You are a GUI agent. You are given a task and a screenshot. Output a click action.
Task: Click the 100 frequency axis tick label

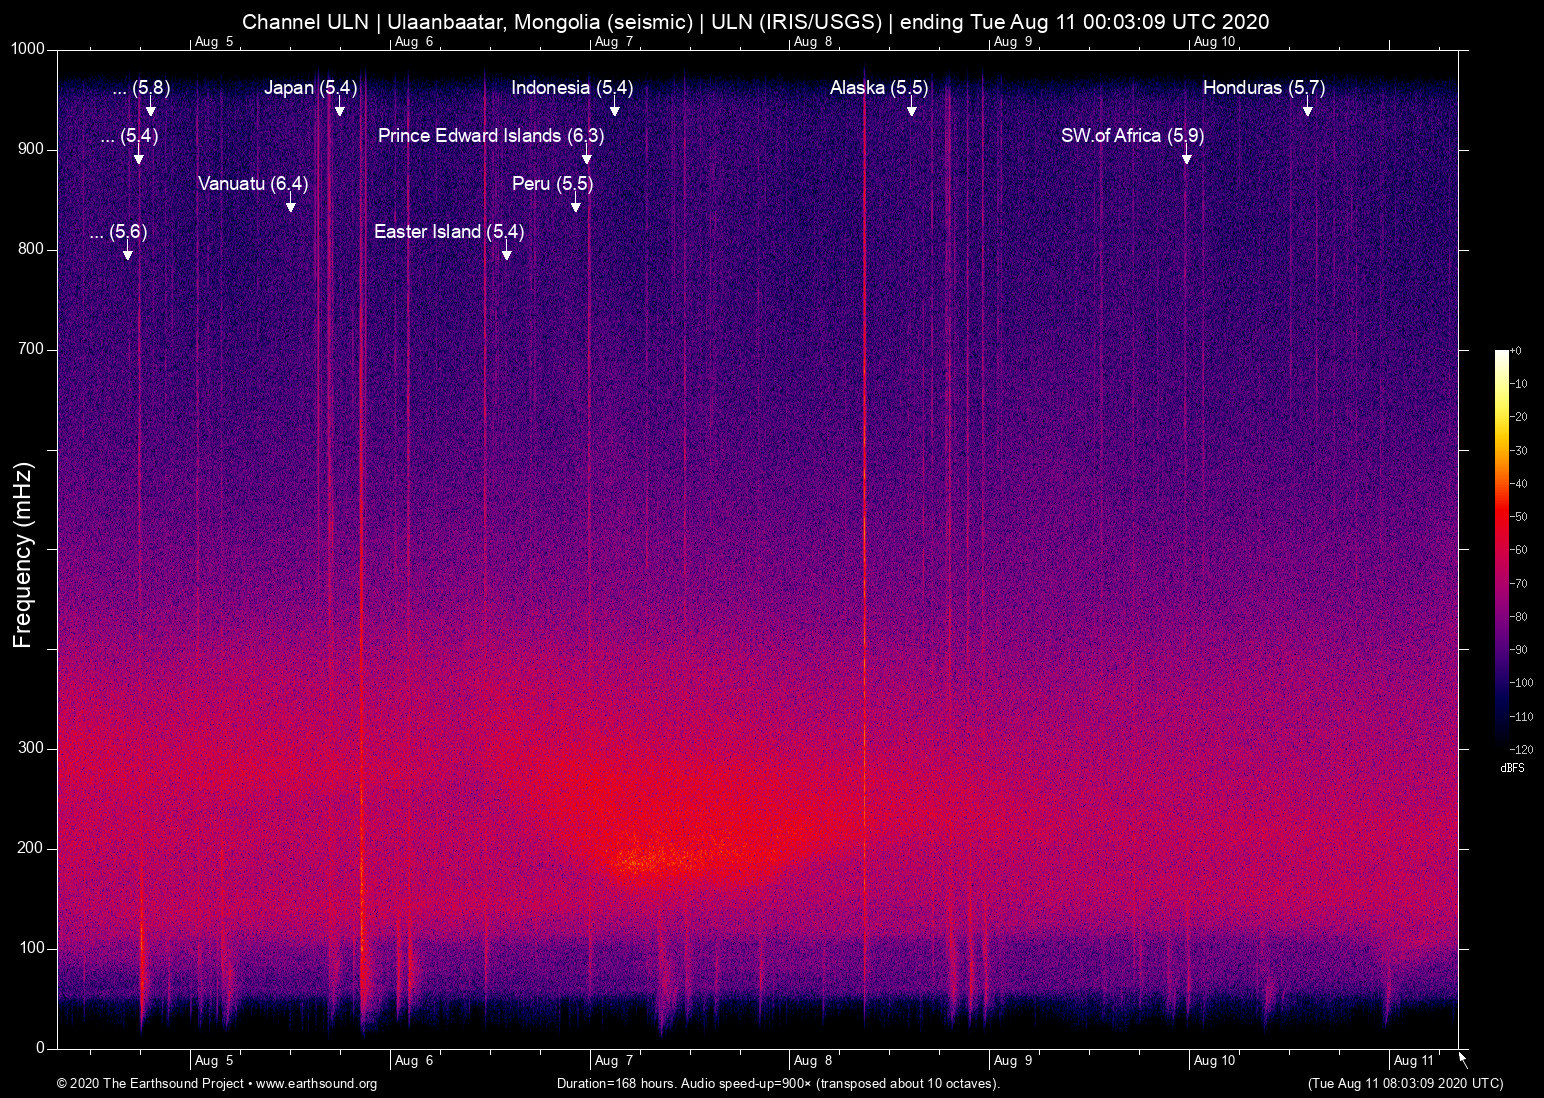click(x=32, y=948)
